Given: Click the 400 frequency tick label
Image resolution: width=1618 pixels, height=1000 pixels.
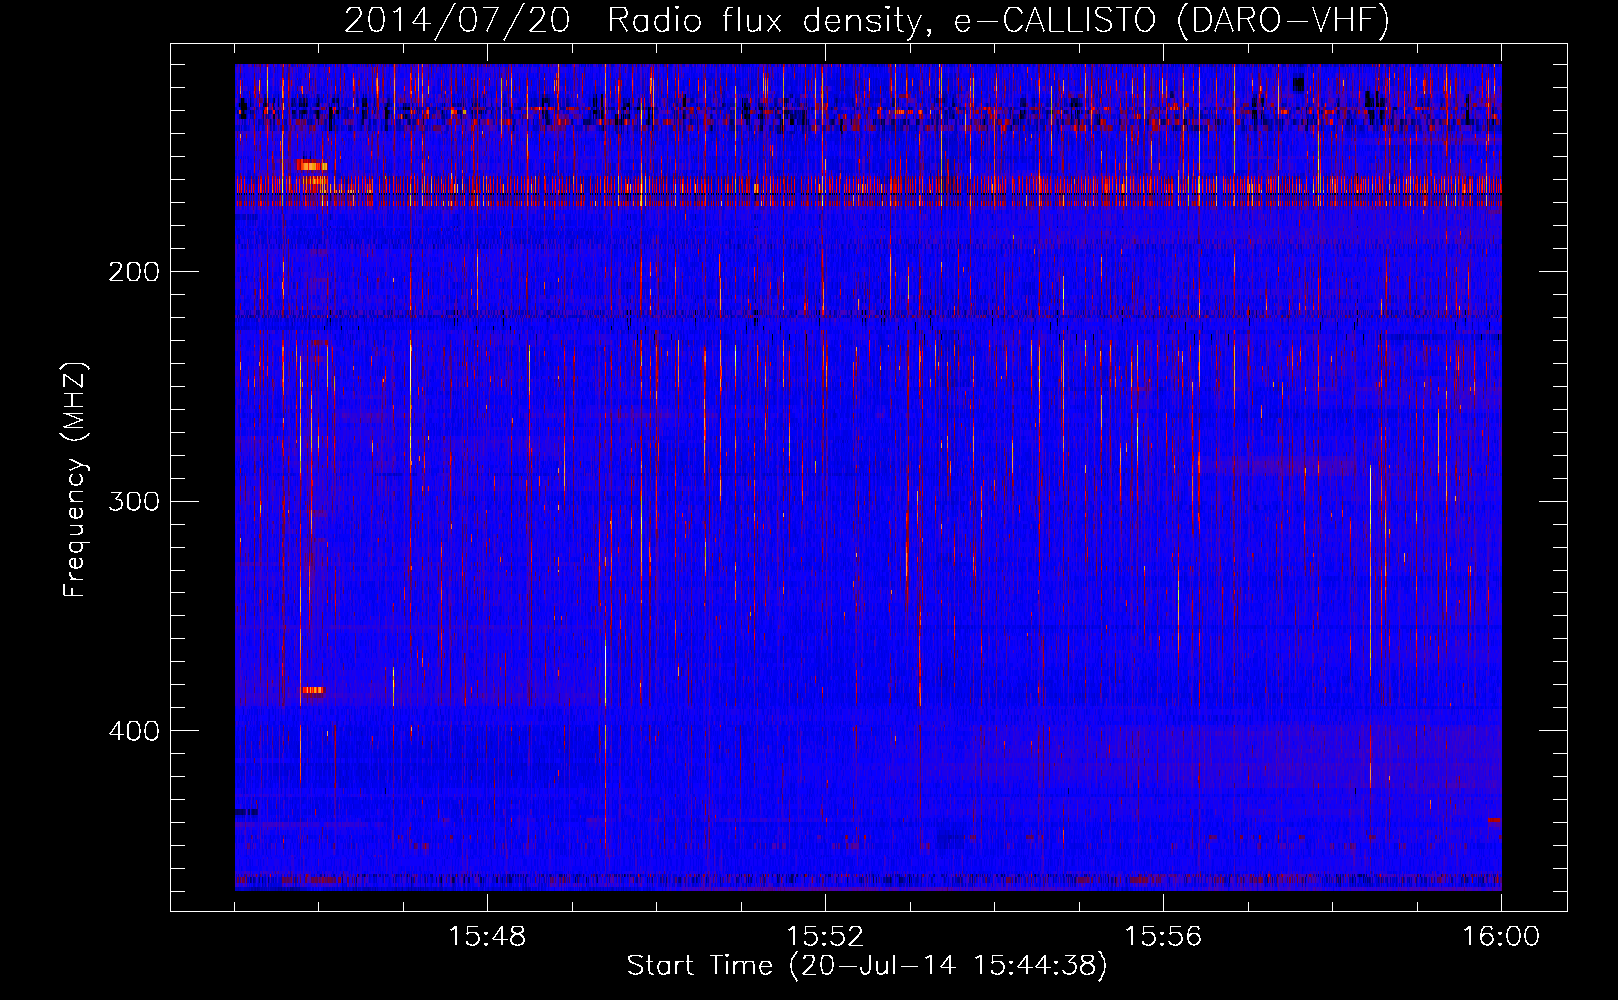Looking at the screenshot, I should tap(134, 731).
